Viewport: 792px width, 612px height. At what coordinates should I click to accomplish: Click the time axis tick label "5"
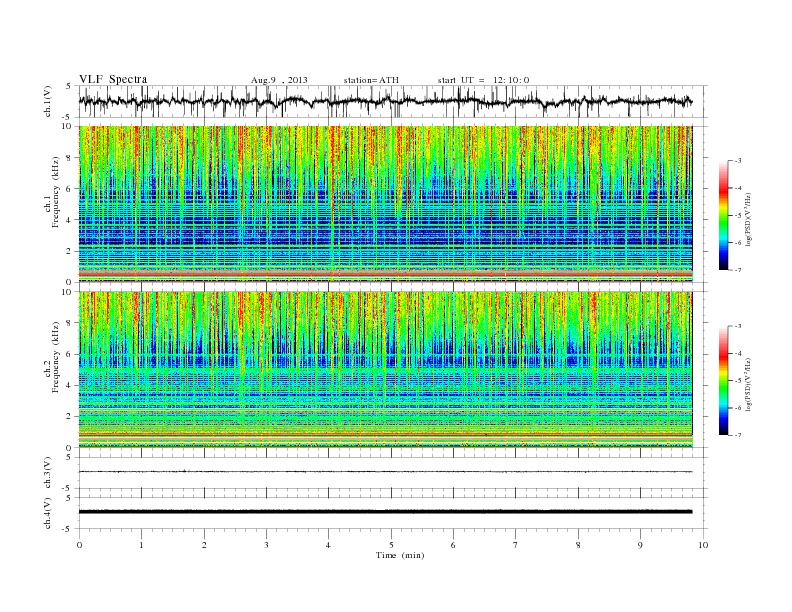pyautogui.click(x=391, y=545)
